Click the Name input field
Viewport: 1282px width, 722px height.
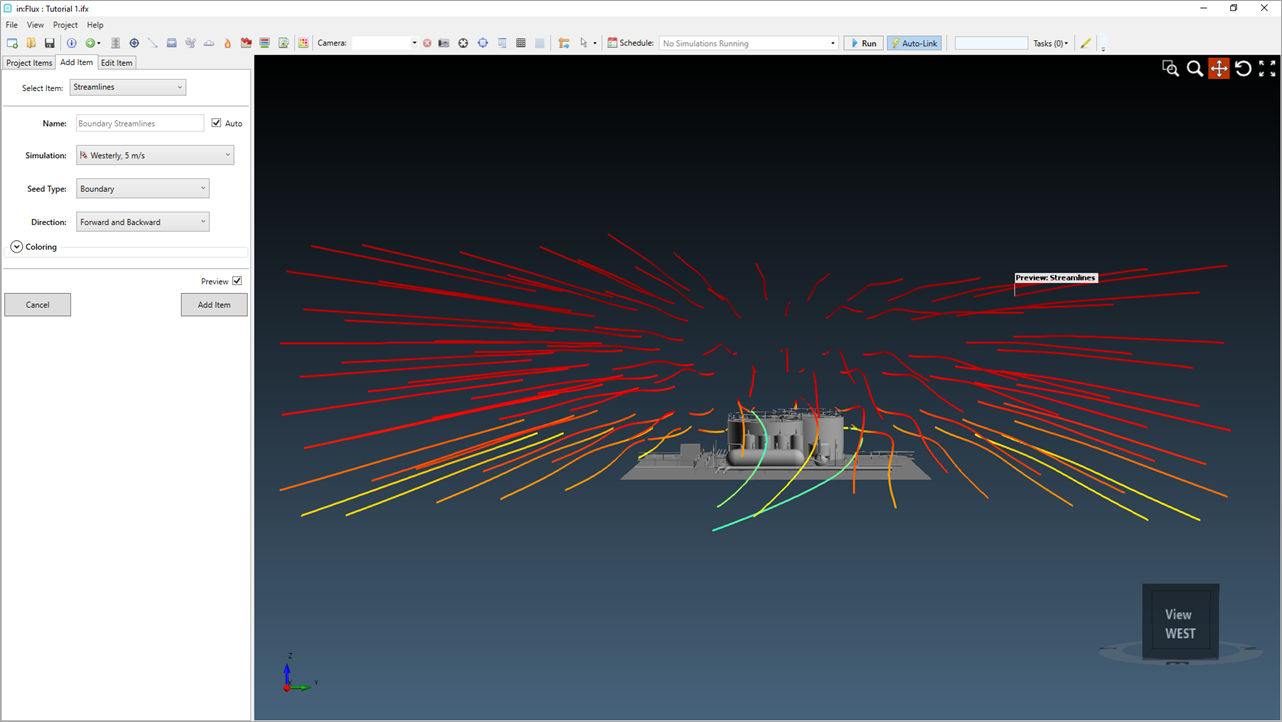click(x=140, y=123)
